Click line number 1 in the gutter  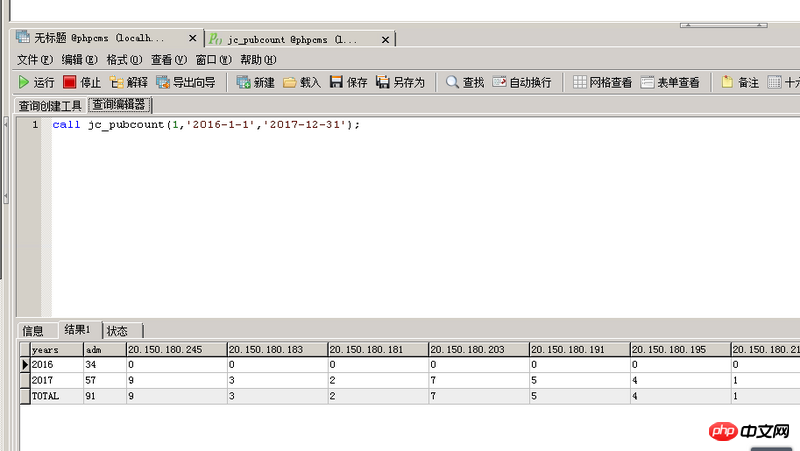[35, 124]
